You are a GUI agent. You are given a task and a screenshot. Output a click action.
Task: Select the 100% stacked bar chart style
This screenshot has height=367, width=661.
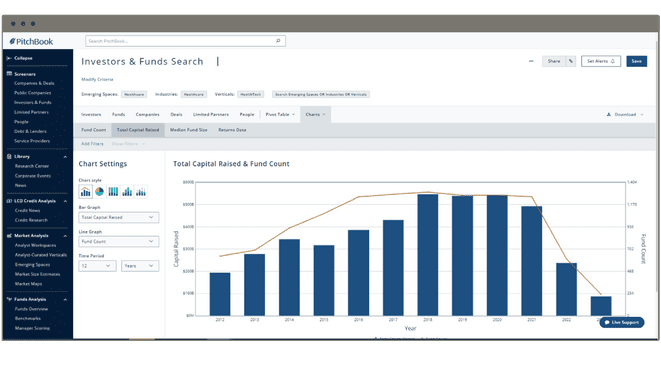(x=113, y=192)
